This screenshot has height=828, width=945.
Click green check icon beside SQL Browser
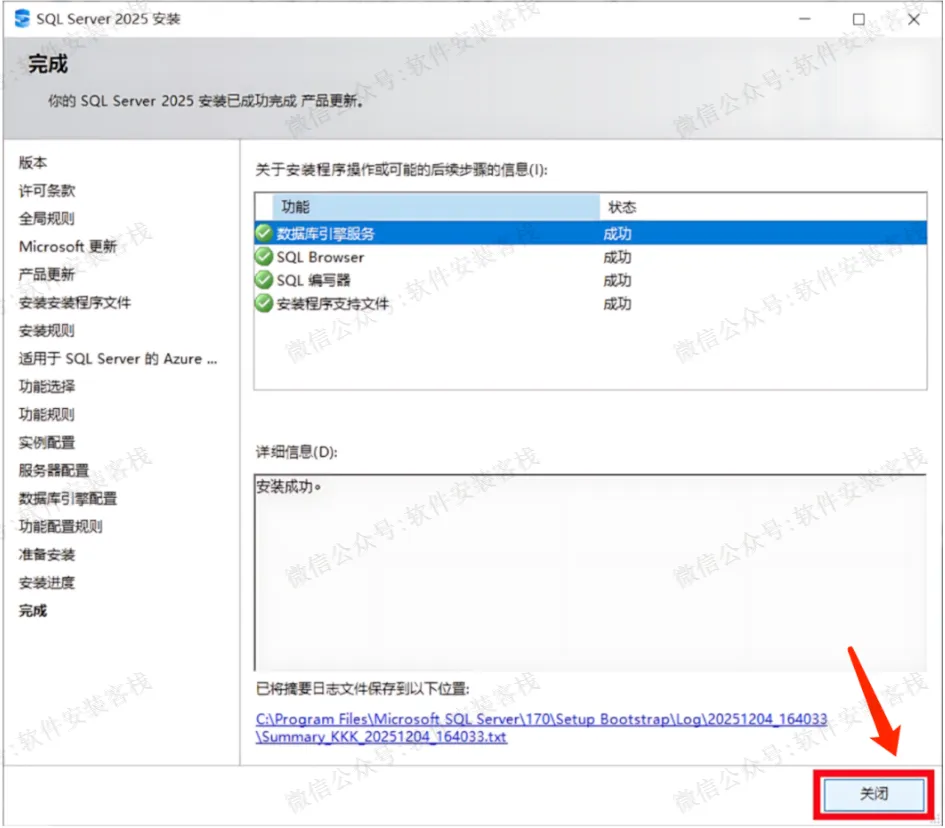[x=264, y=257]
